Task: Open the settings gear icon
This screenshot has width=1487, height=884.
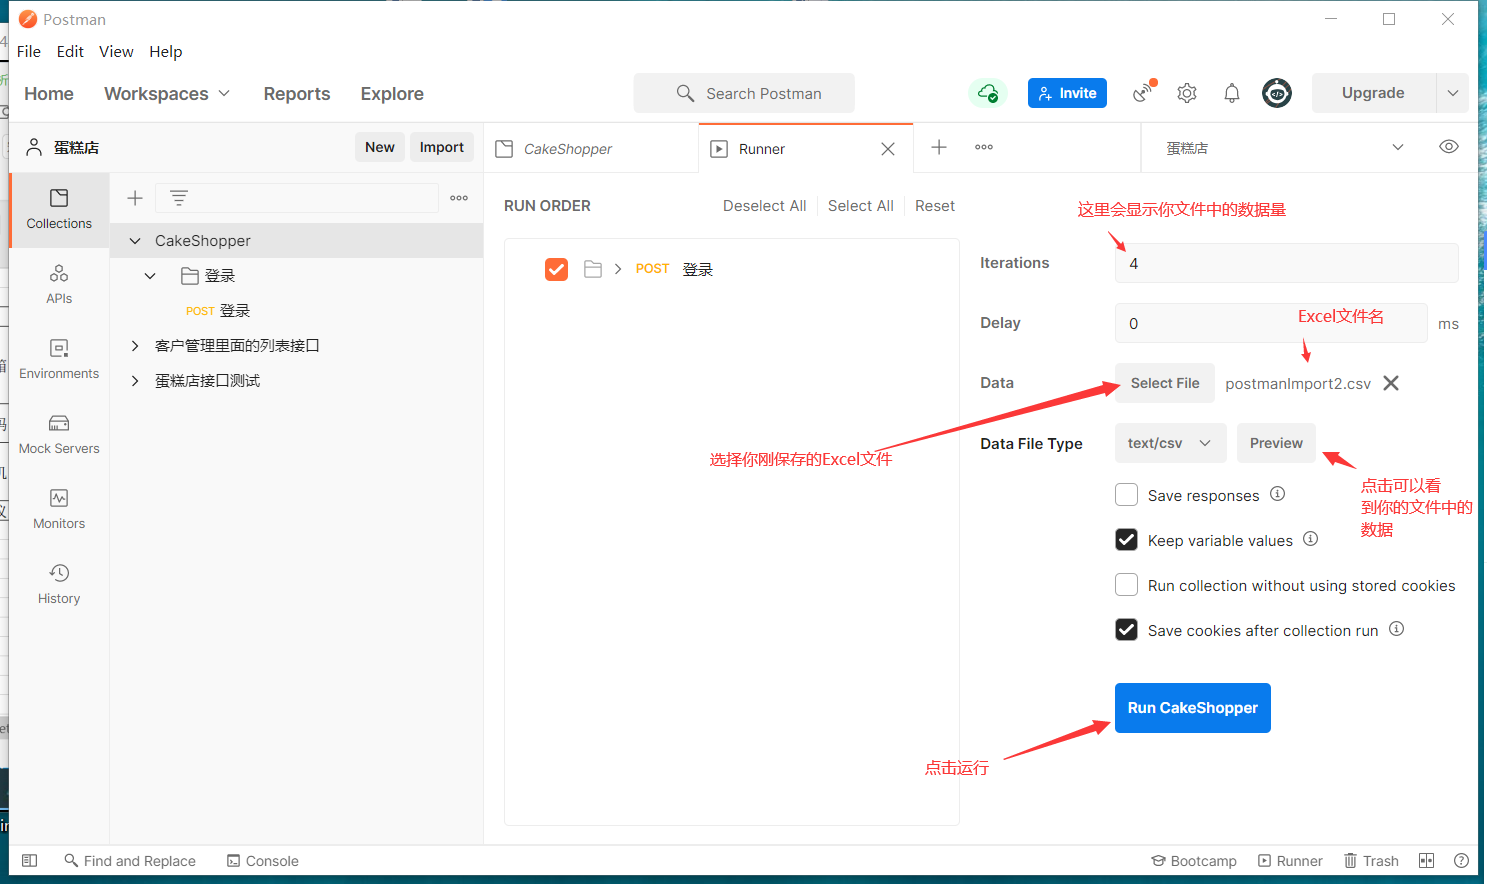Action: coord(1187,93)
